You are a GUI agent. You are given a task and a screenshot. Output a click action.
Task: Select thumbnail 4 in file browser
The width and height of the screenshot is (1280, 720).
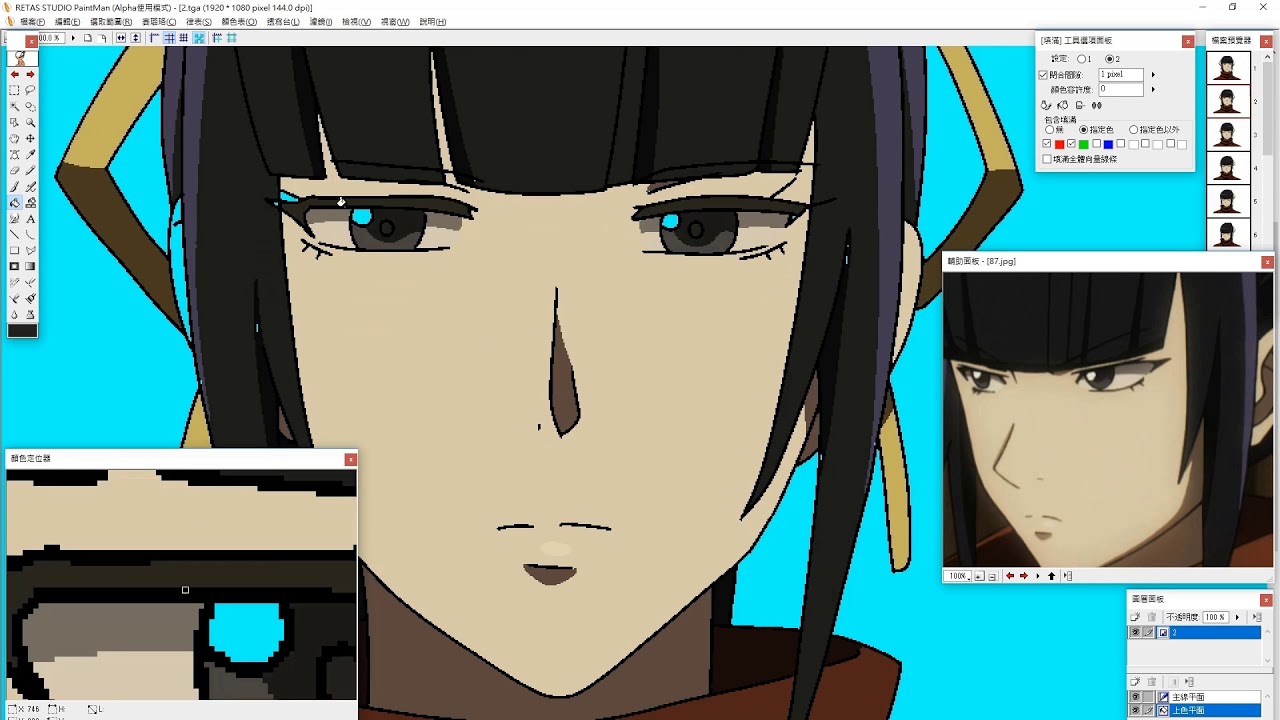pos(1228,167)
